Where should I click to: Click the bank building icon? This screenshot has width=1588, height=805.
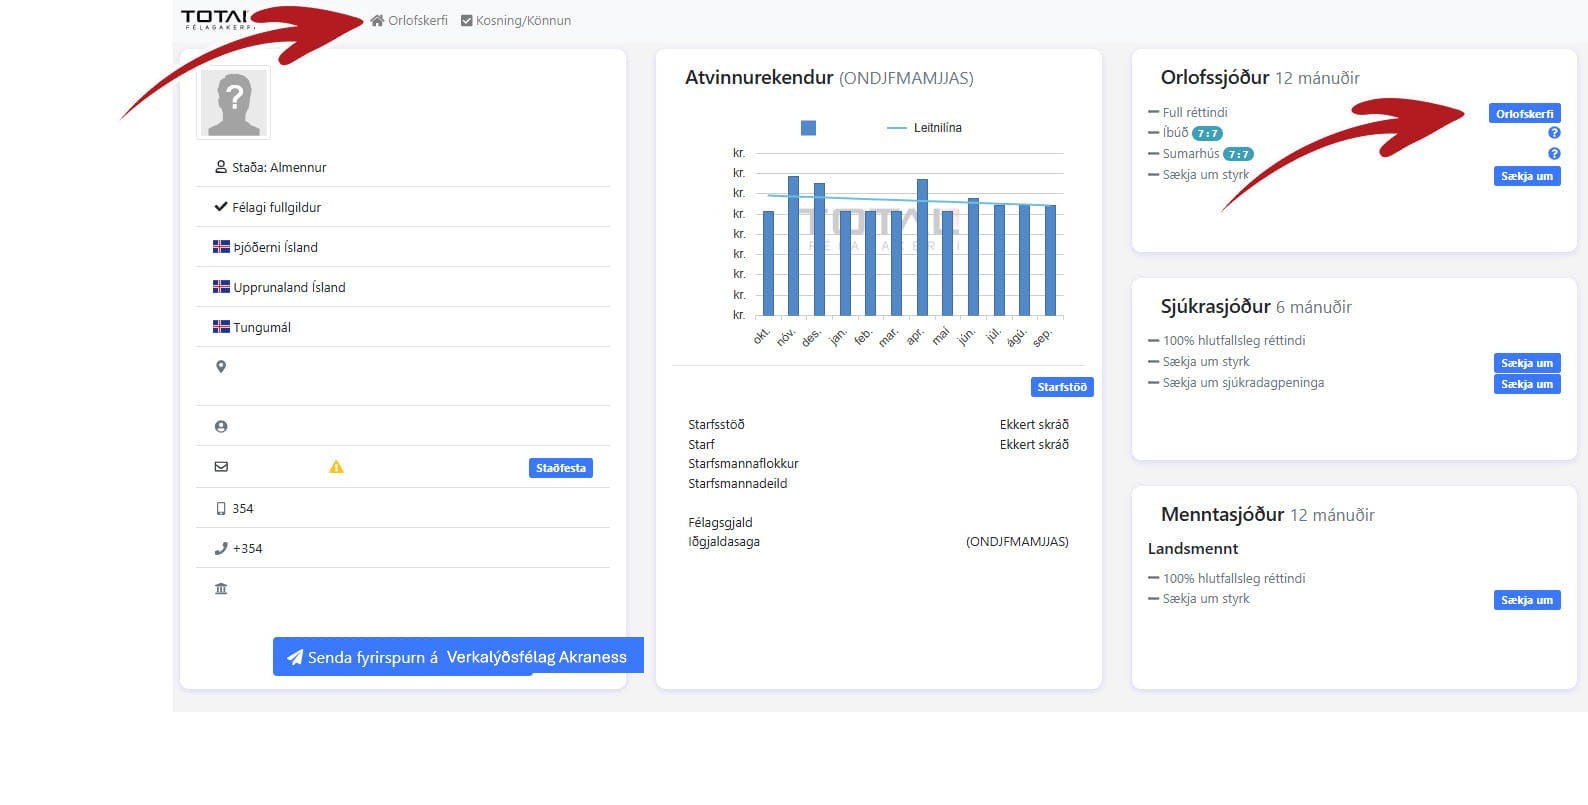tap(221, 589)
